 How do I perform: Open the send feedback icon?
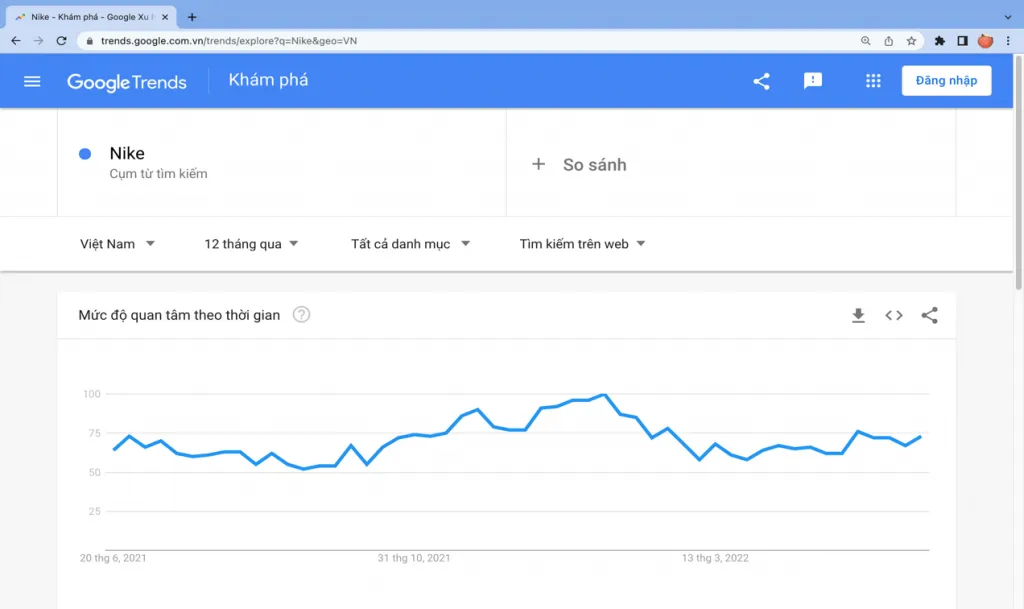[812, 80]
